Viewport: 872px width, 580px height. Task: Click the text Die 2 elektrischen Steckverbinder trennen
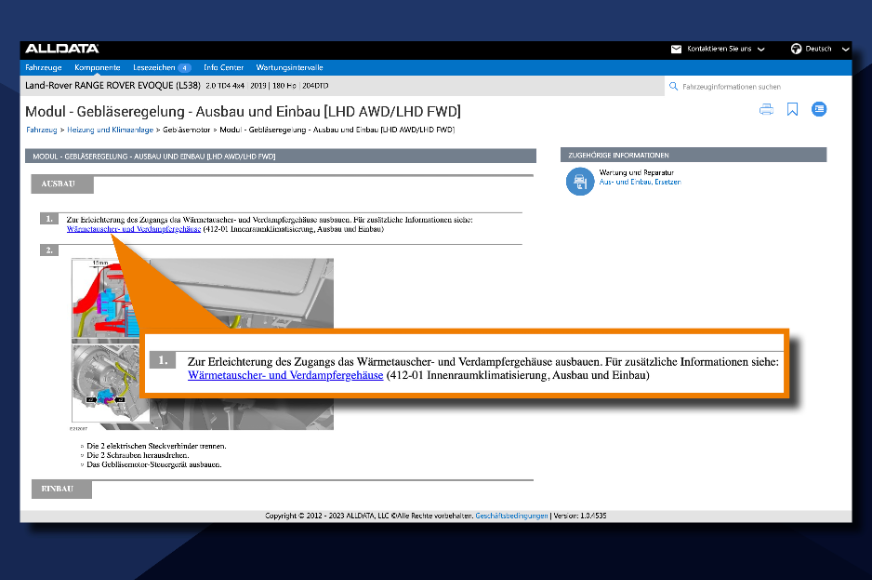(x=156, y=446)
